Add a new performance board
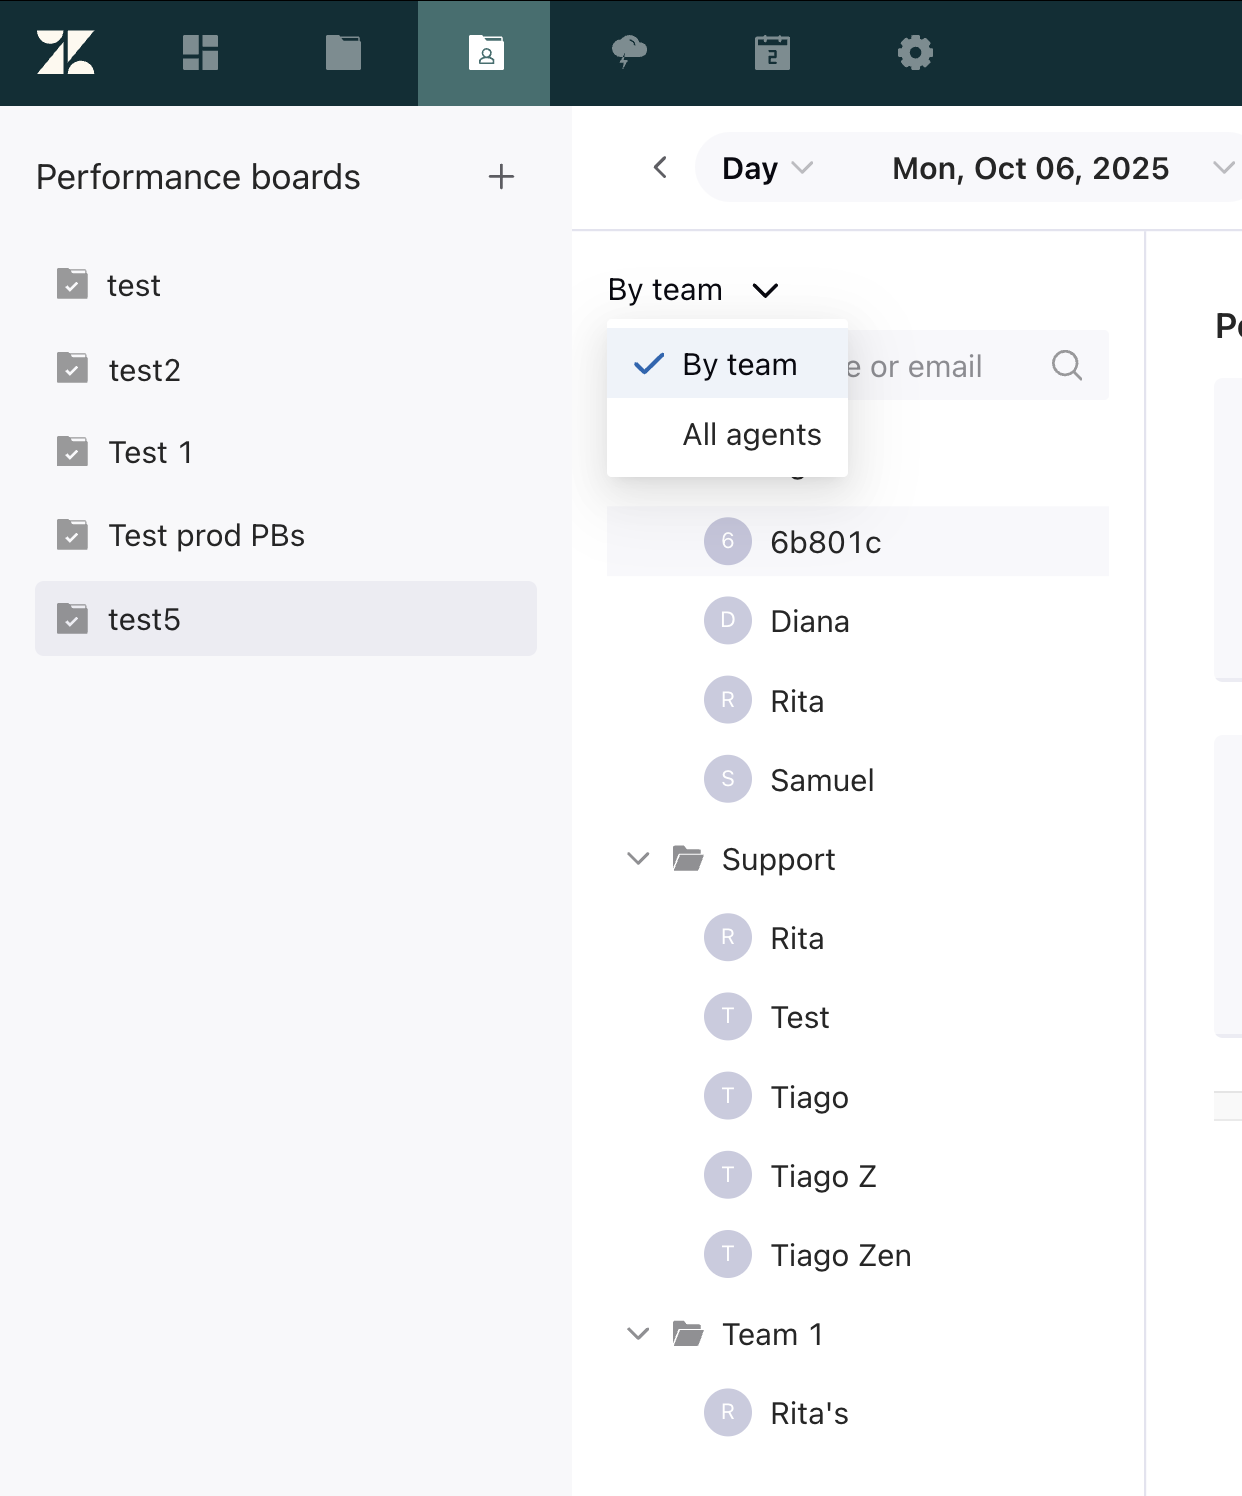Screen dimensions: 1242x1496 [x=501, y=177]
